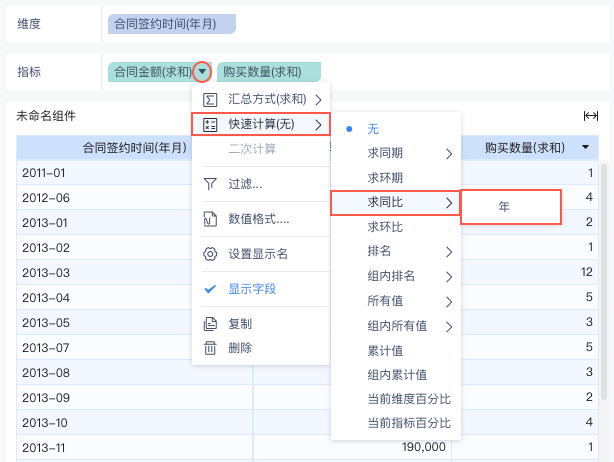This screenshot has height=462, width=614.
Task: Expand the 组内所有值 submenu arrow
Action: pyautogui.click(x=449, y=327)
